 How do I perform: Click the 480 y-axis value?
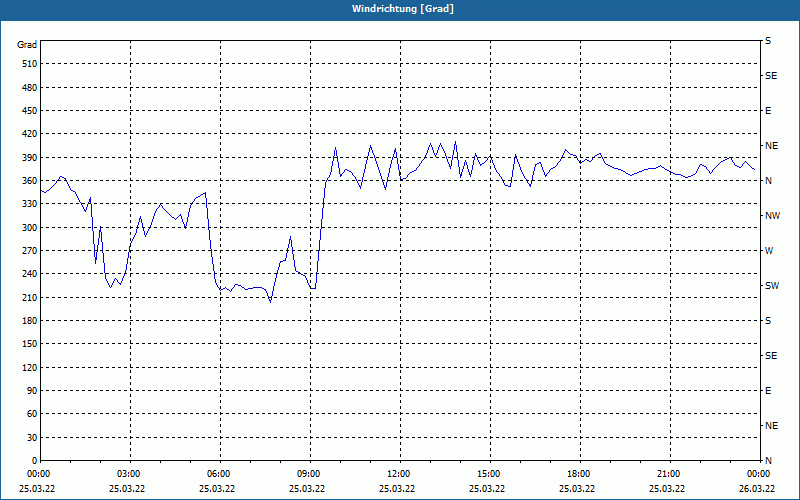(x=29, y=88)
